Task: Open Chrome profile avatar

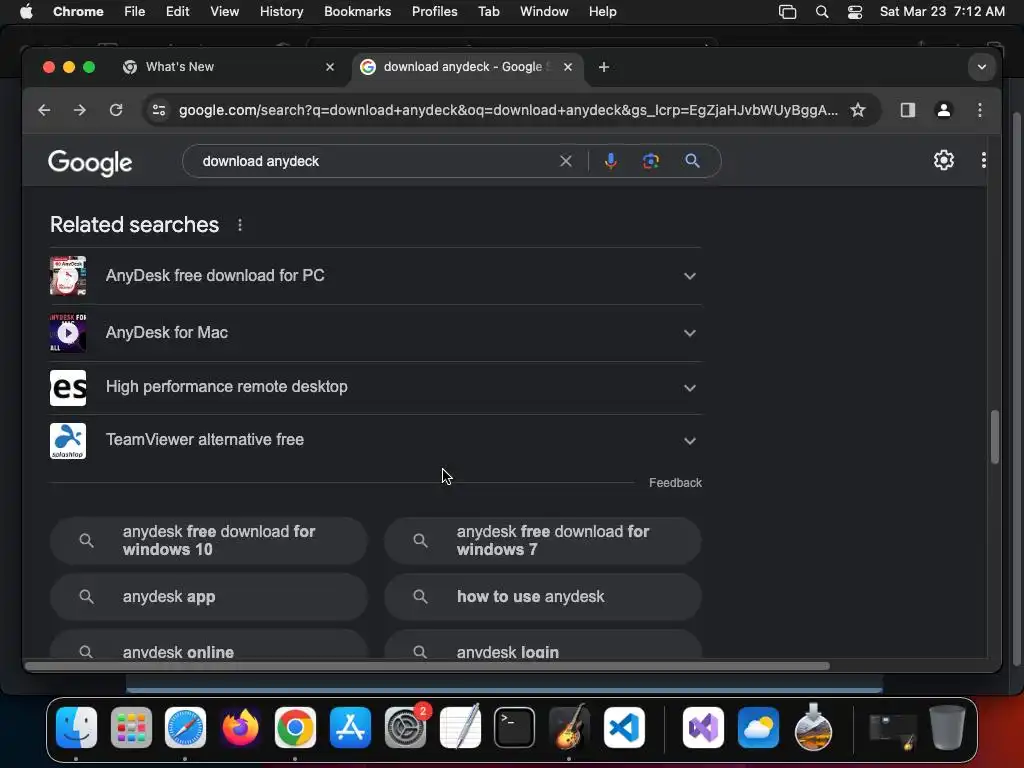Action: pos(943,110)
